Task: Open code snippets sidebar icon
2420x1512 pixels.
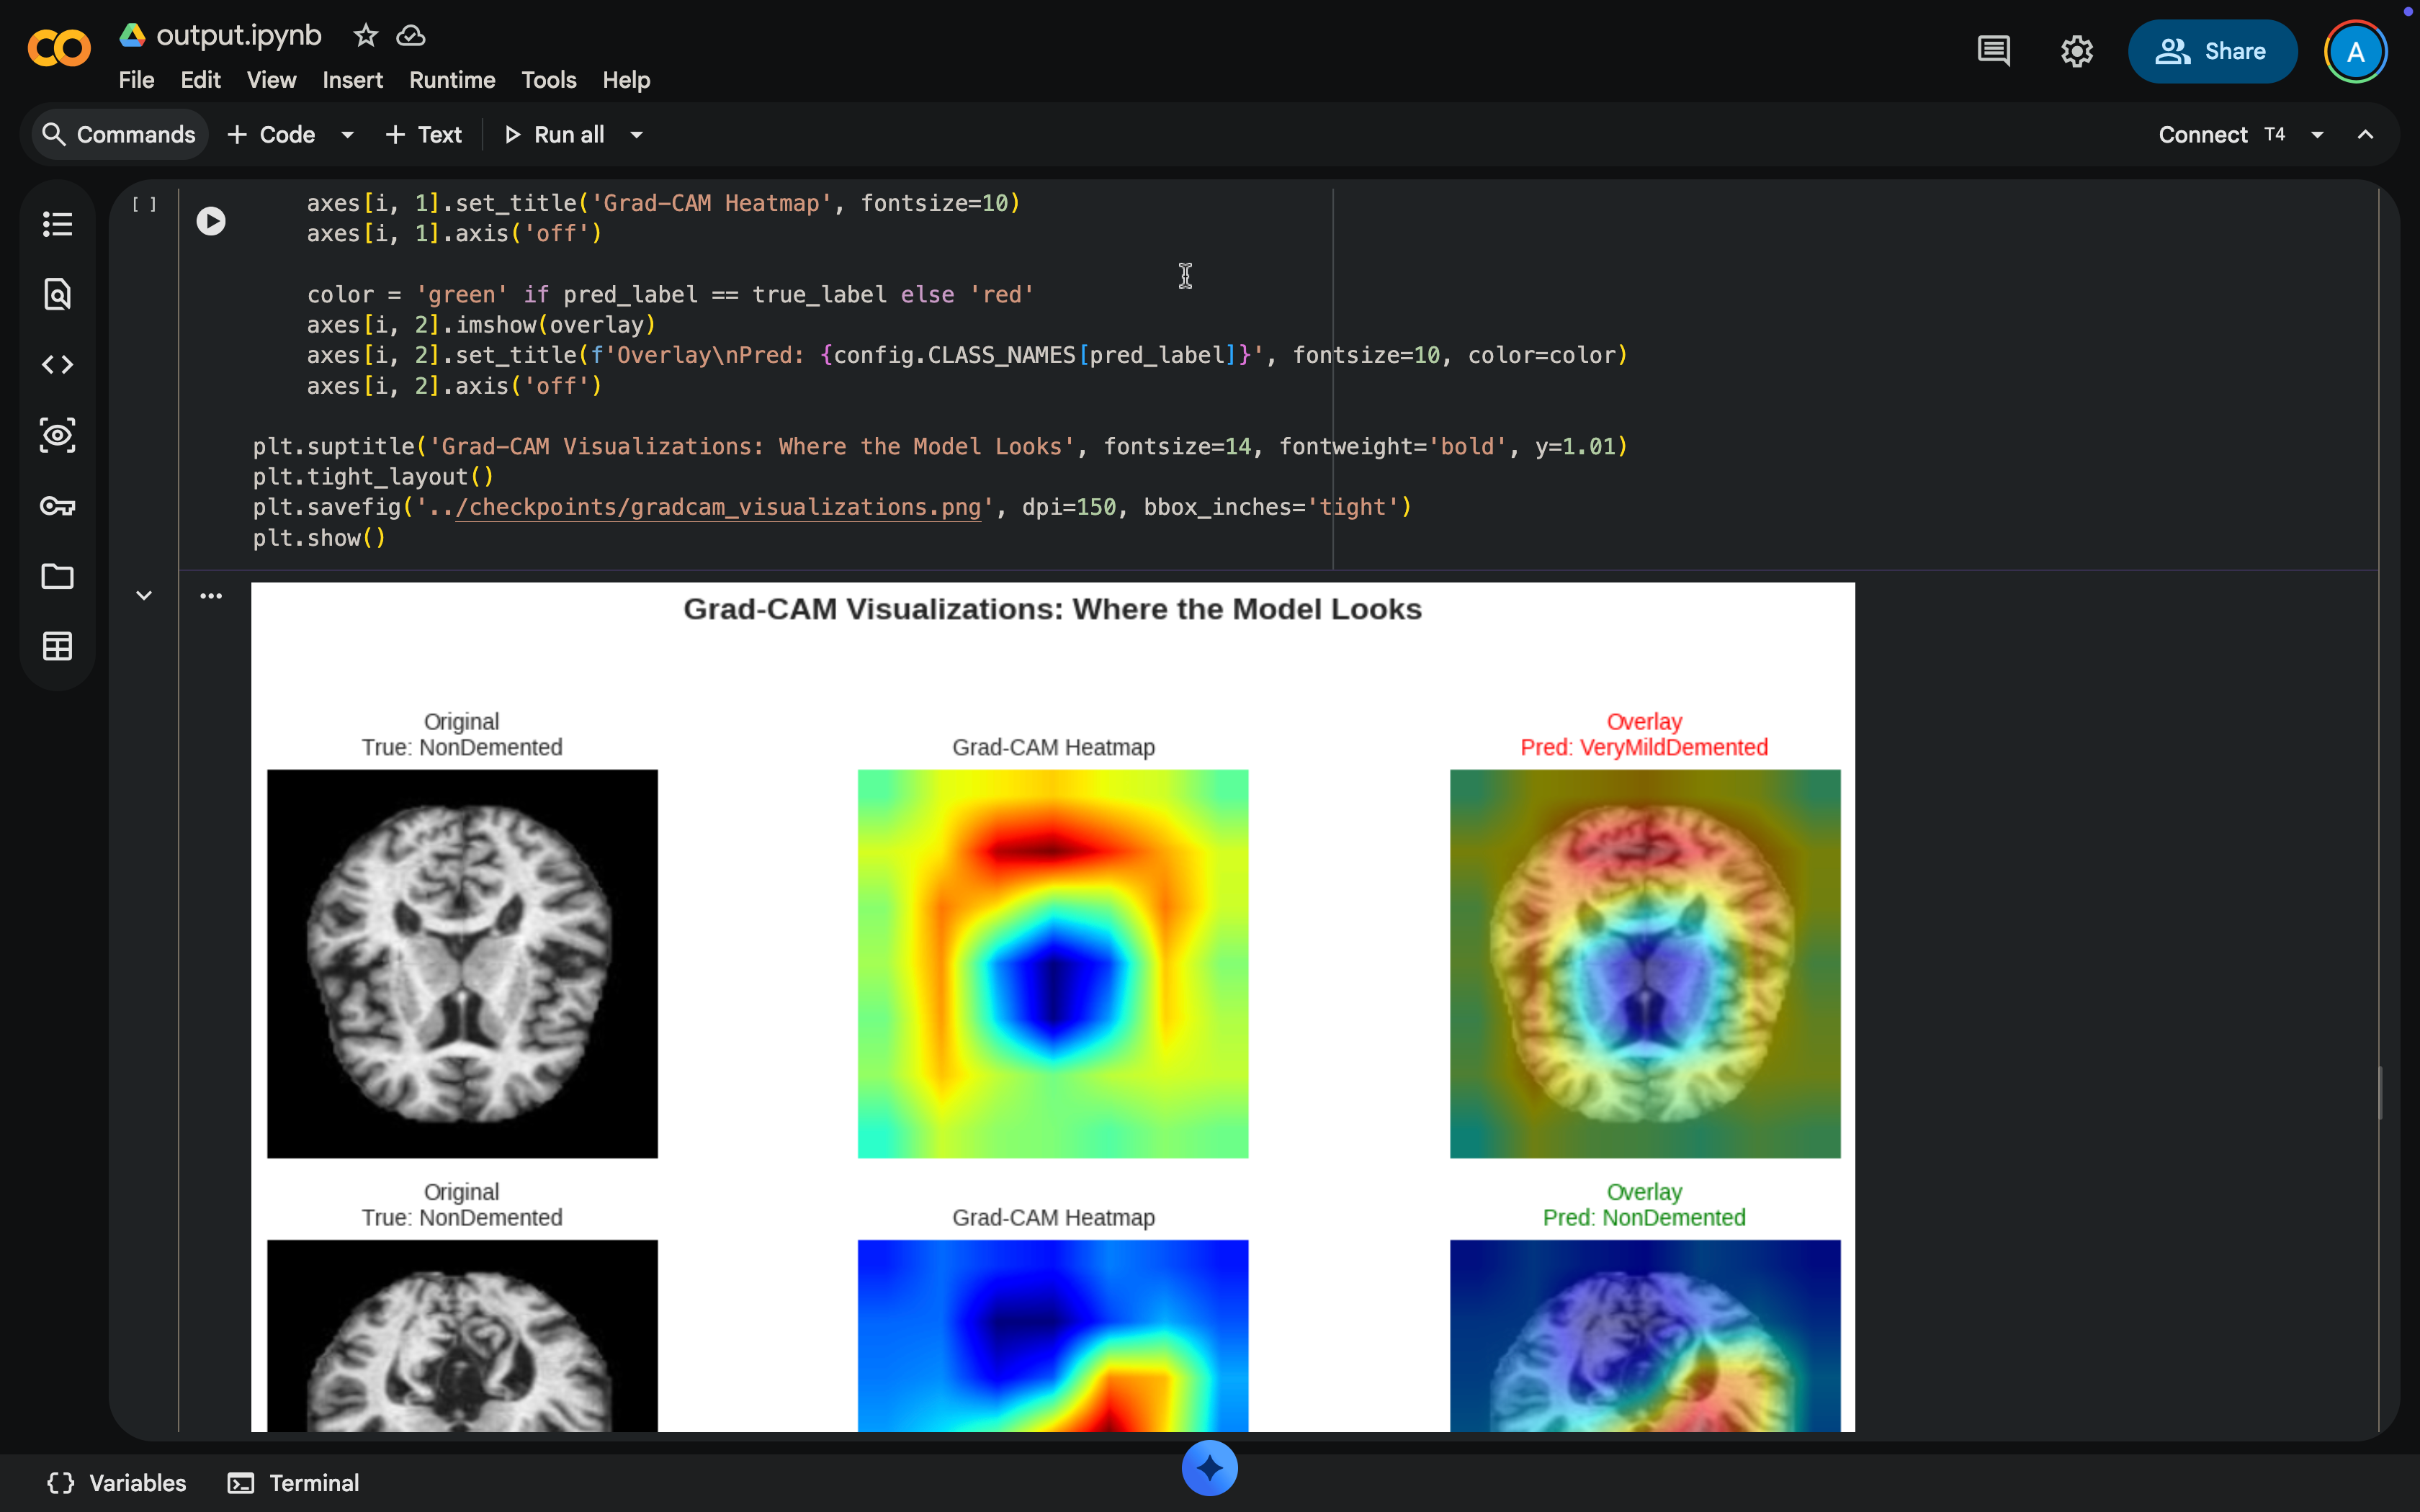Action: click(57, 365)
